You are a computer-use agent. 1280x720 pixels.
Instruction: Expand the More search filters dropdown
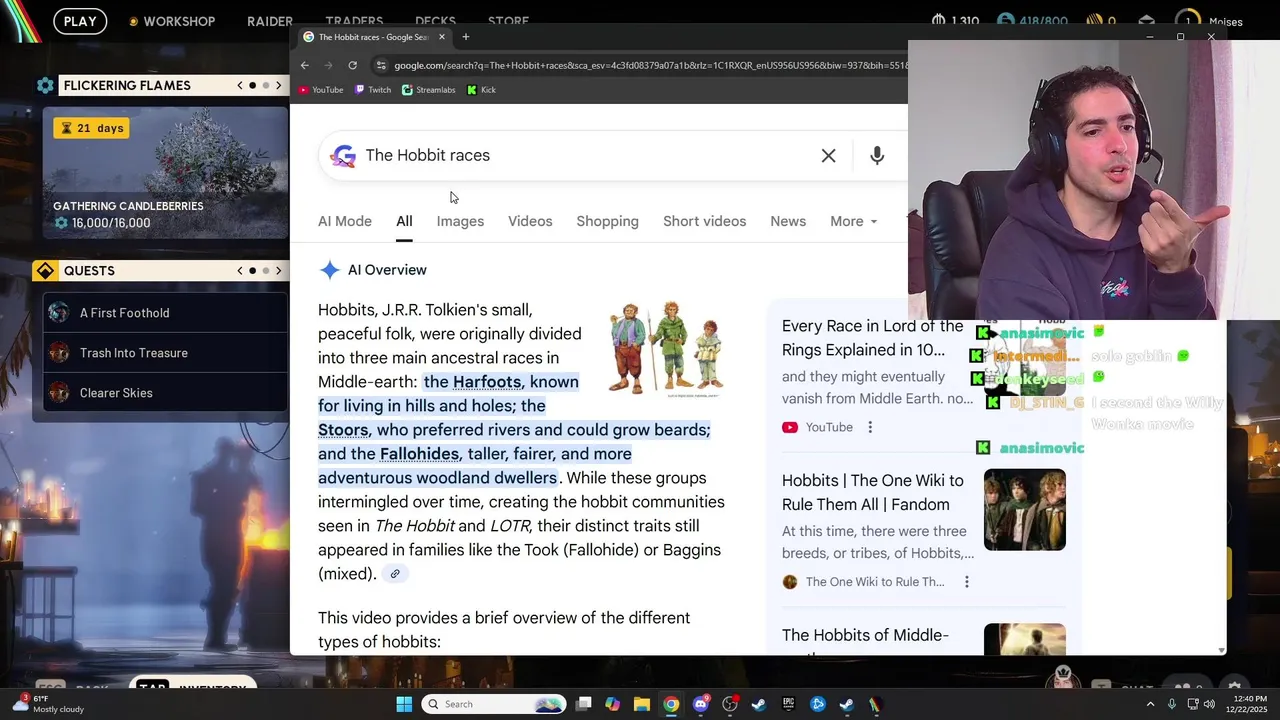853,221
